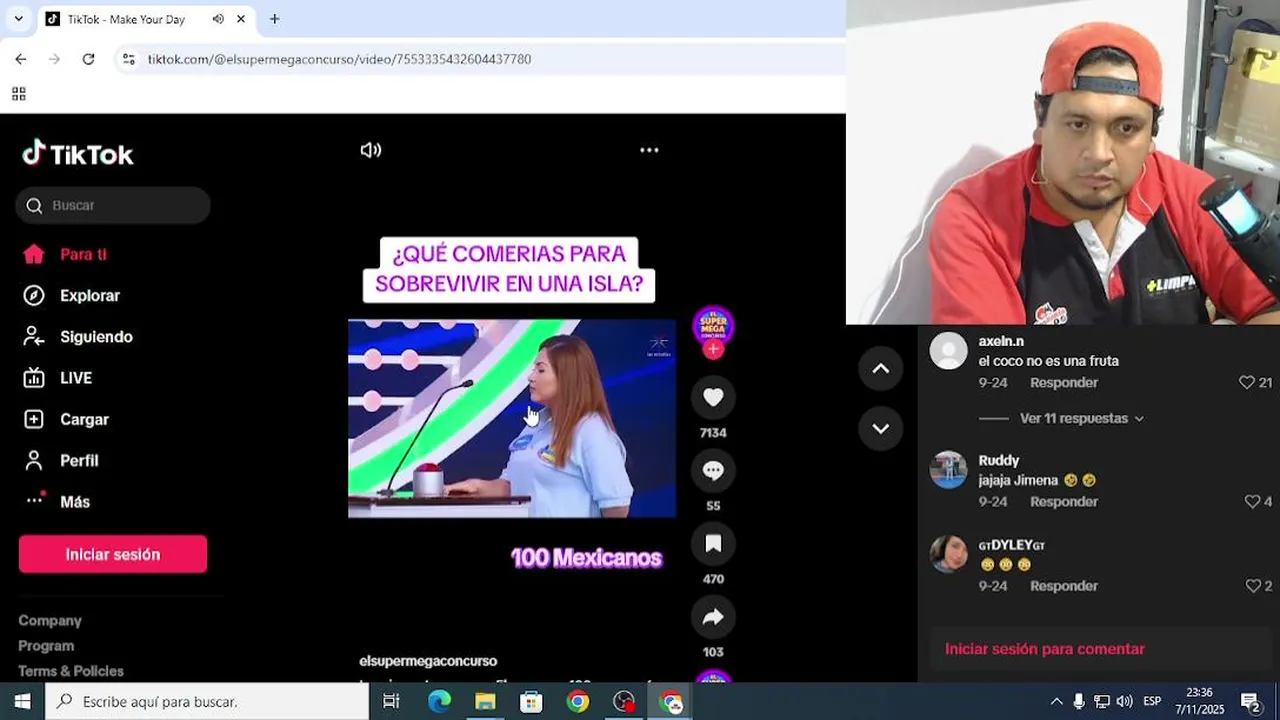Viewport: 1280px width, 720px height.
Task: Go to next video with down chevron
Action: (x=881, y=428)
